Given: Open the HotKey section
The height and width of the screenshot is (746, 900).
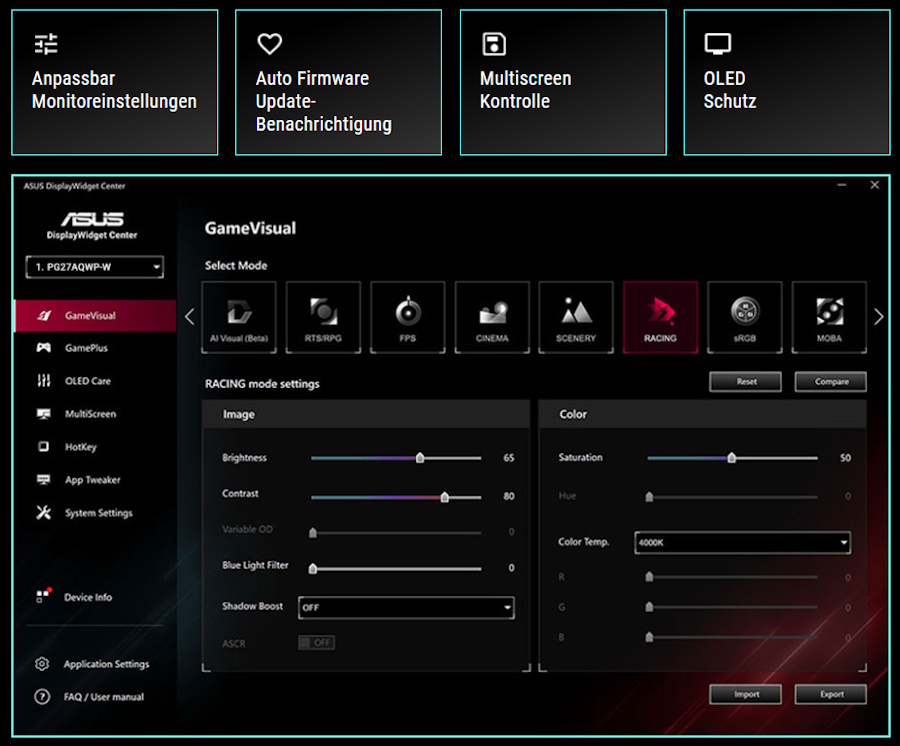Looking at the screenshot, I should [x=95, y=446].
